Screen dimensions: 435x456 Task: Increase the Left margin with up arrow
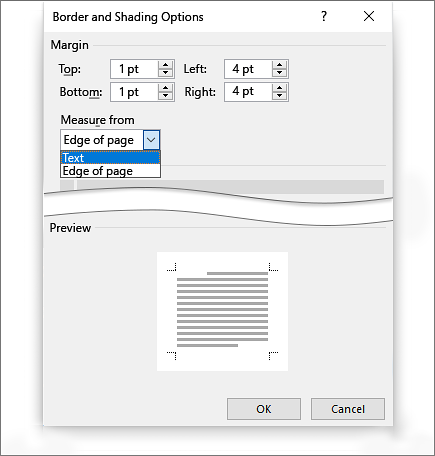point(279,65)
